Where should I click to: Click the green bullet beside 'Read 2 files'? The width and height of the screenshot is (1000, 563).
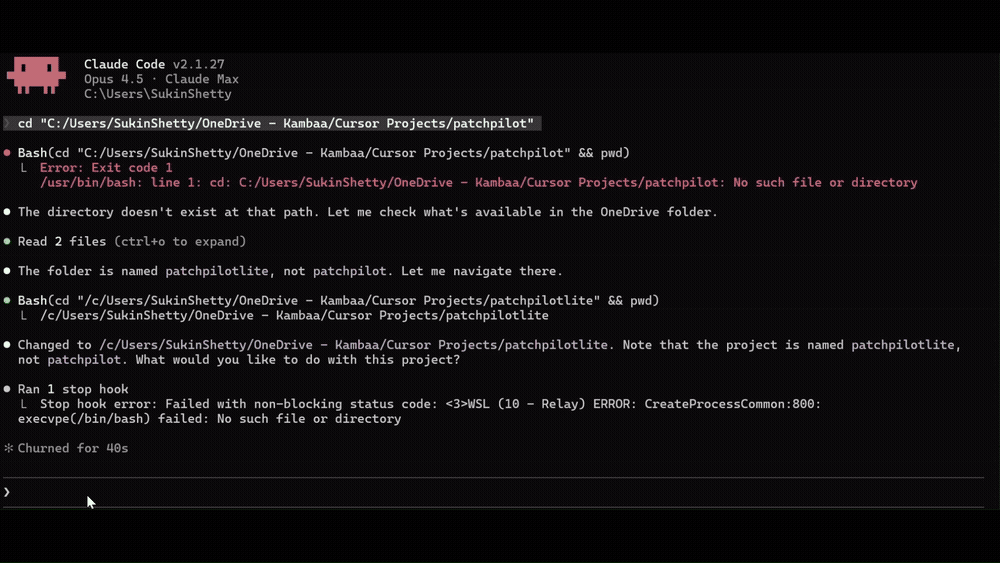tap(7, 242)
